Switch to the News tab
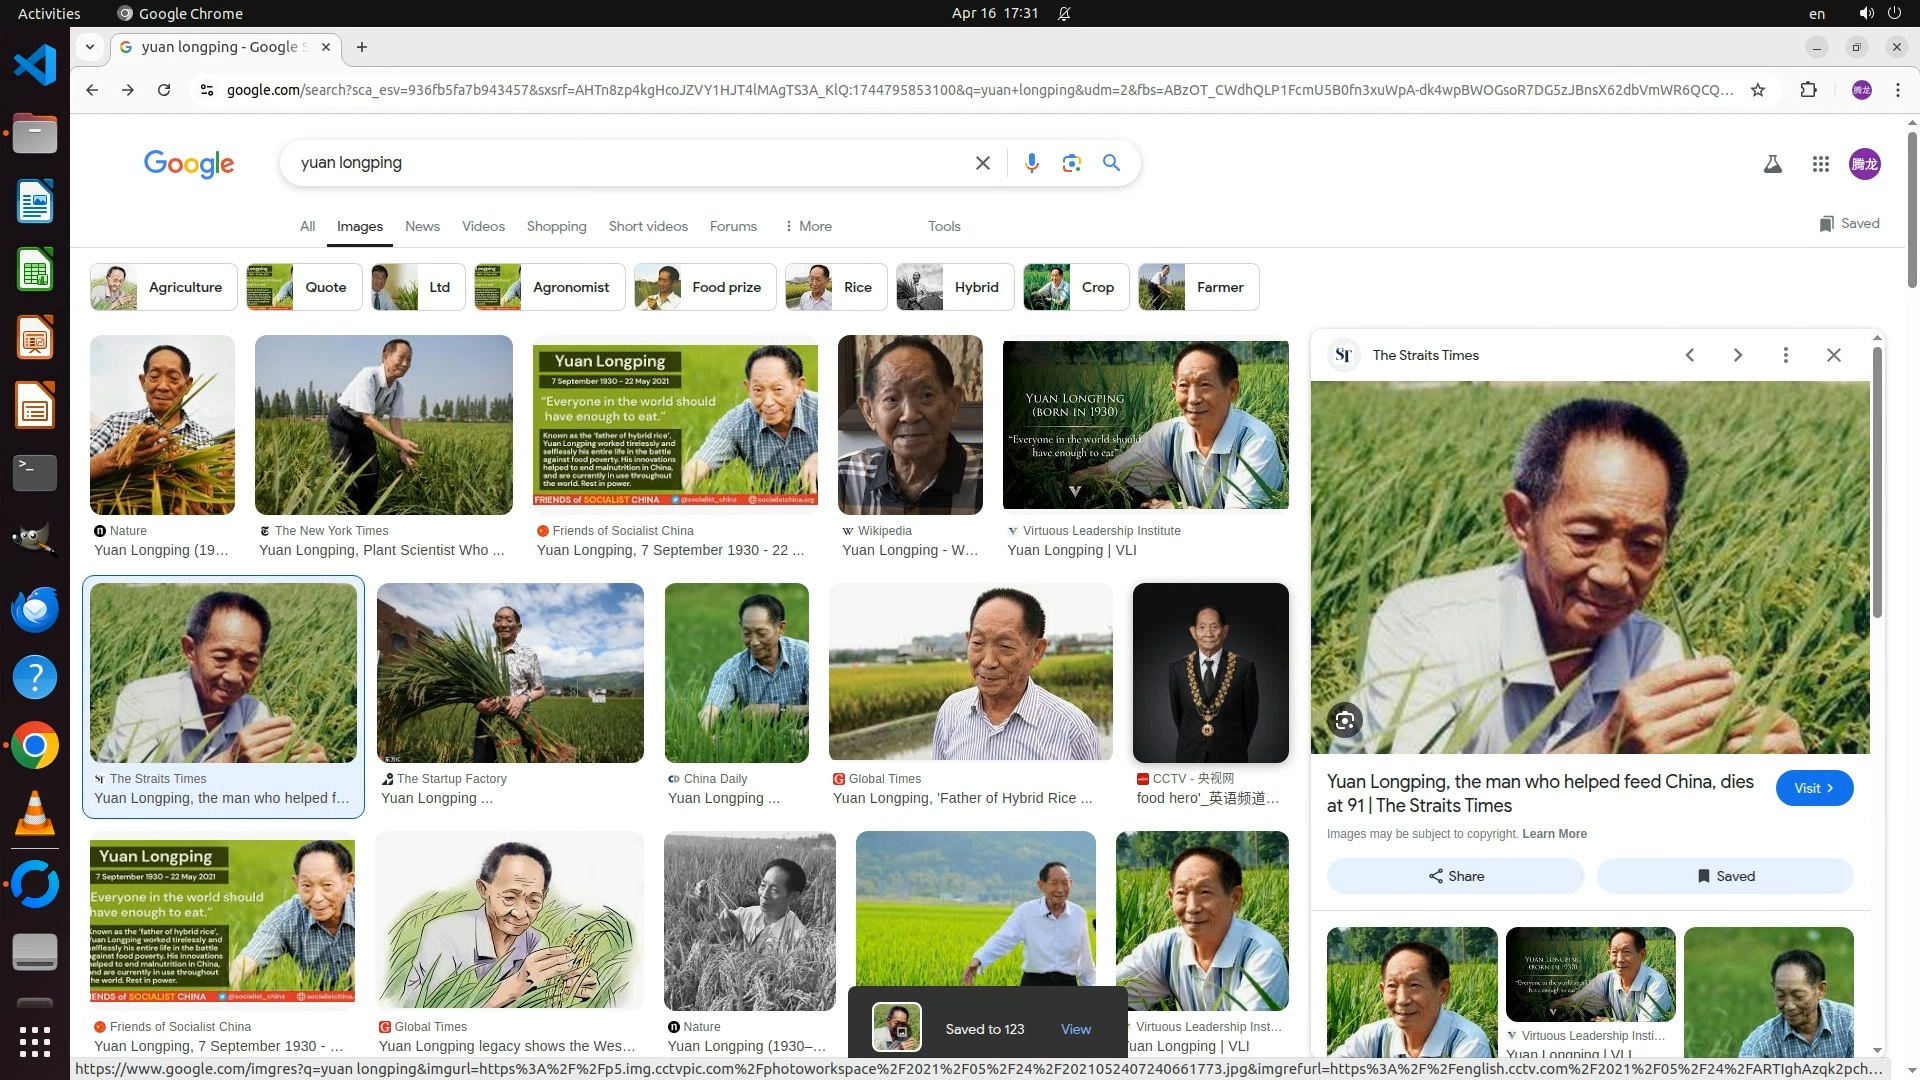 coord(422,226)
